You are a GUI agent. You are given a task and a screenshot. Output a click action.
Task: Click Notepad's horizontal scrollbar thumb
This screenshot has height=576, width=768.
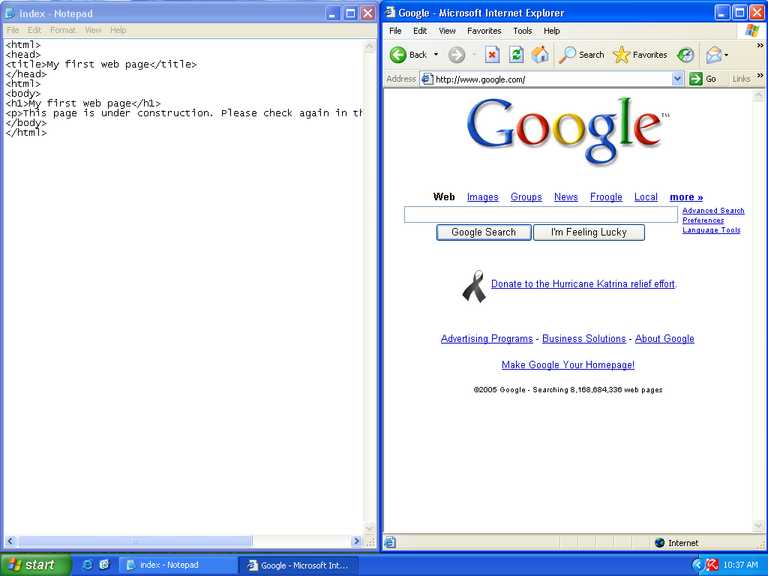tap(135, 541)
